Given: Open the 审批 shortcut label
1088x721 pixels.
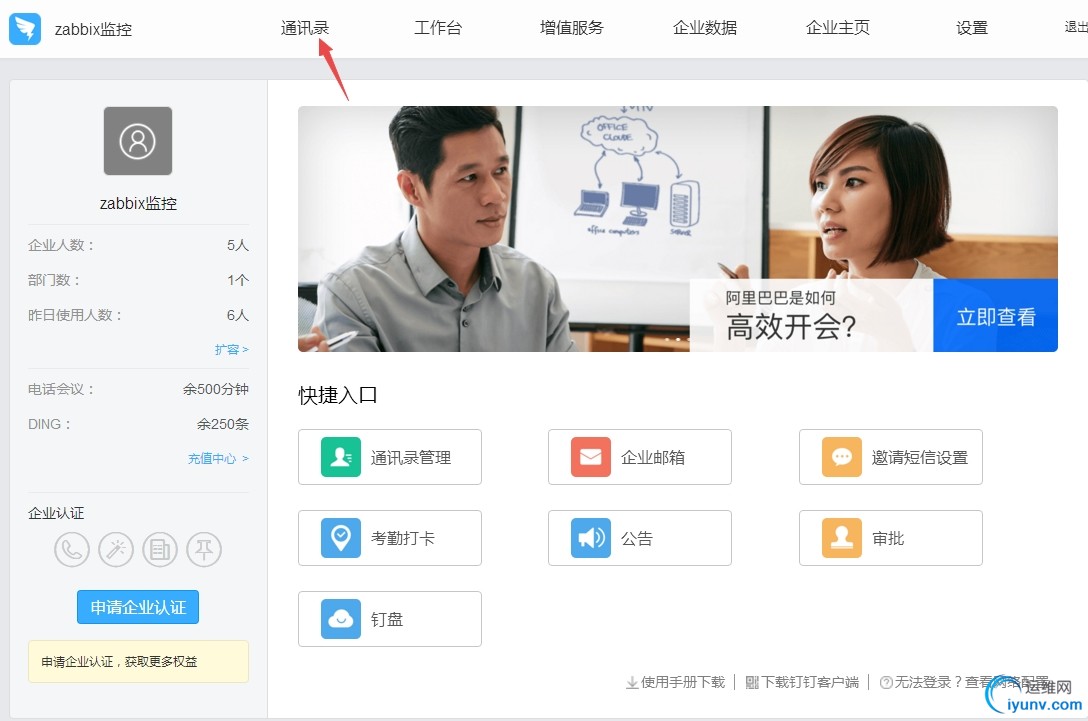Looking at the screenshot, I should pyautogui.click(x=887, y=538).
